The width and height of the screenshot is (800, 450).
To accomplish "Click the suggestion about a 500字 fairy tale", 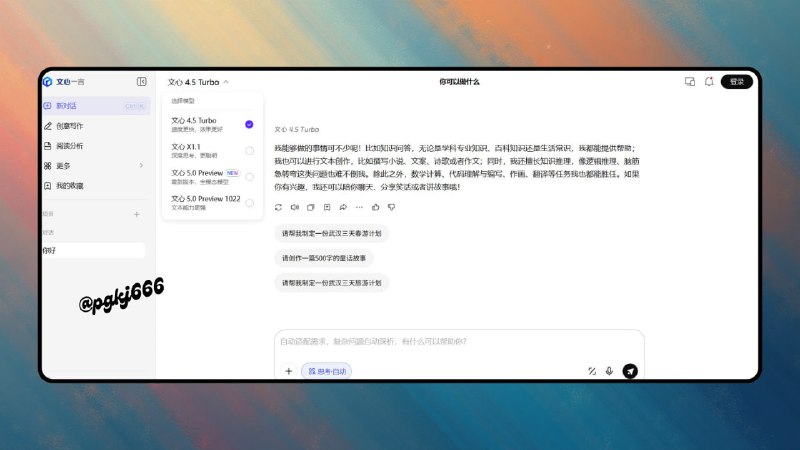I will click(x=324, y=258).
